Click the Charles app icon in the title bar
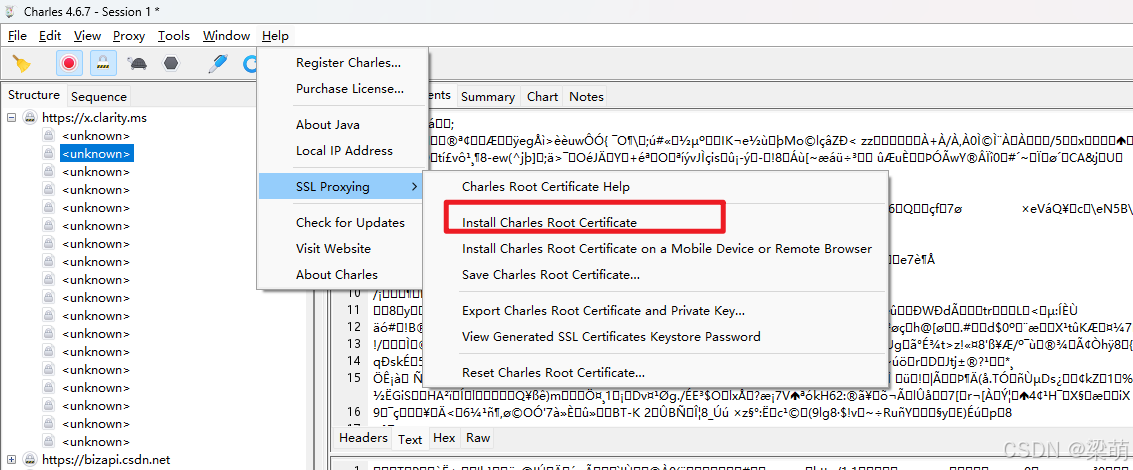The image size is (1133, 470). (x=10, y=11)
